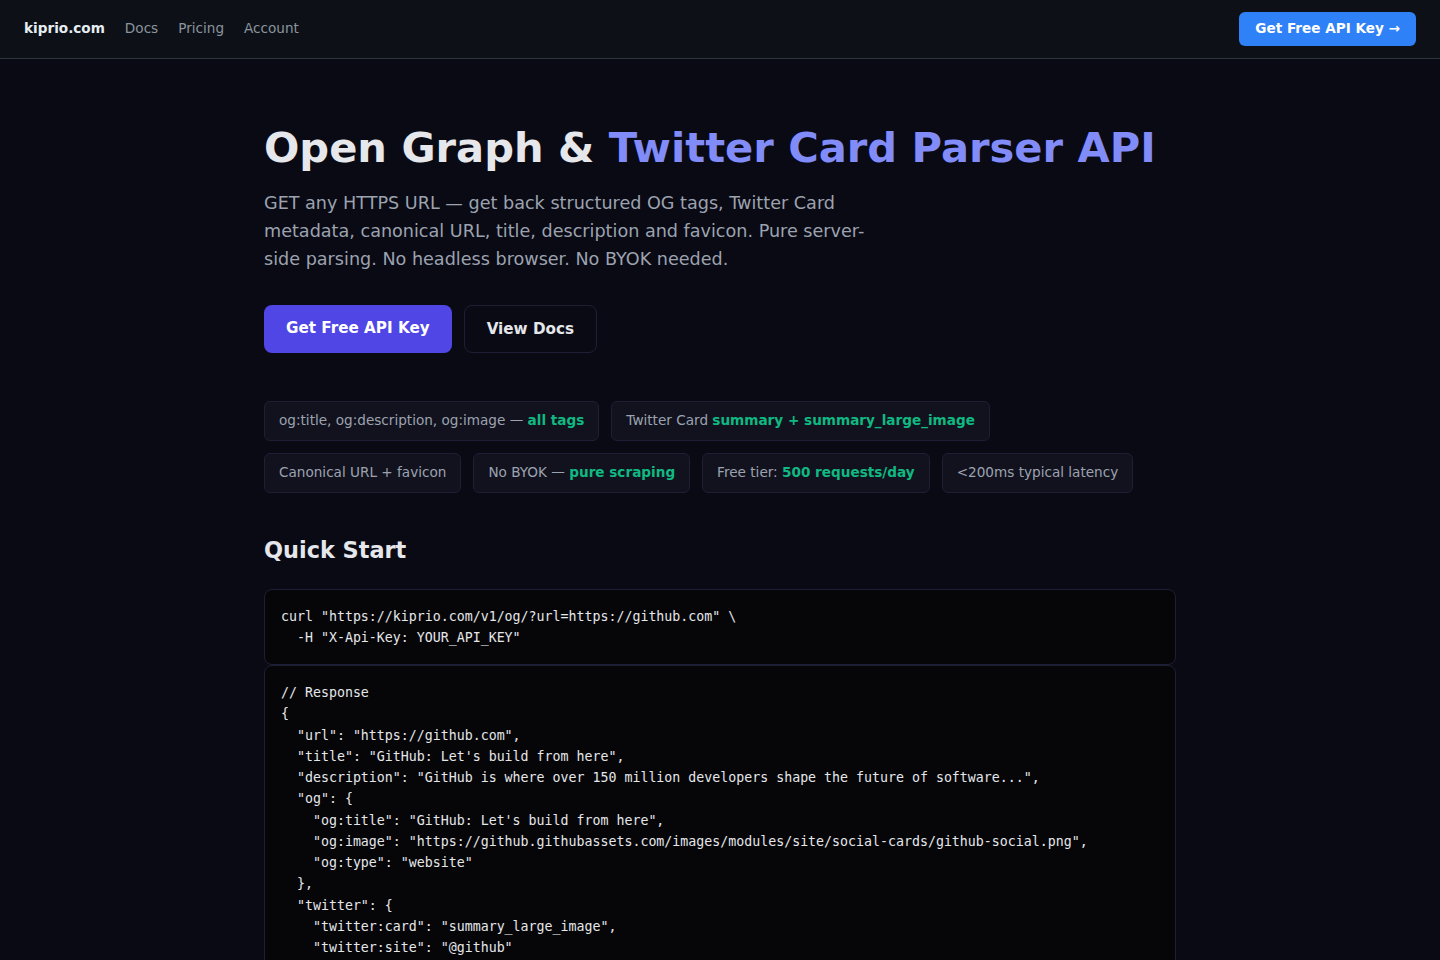Select the Twitter Card summary_large_image badge
Viewport: 1440px width, 960px height.
pos(800,421)
